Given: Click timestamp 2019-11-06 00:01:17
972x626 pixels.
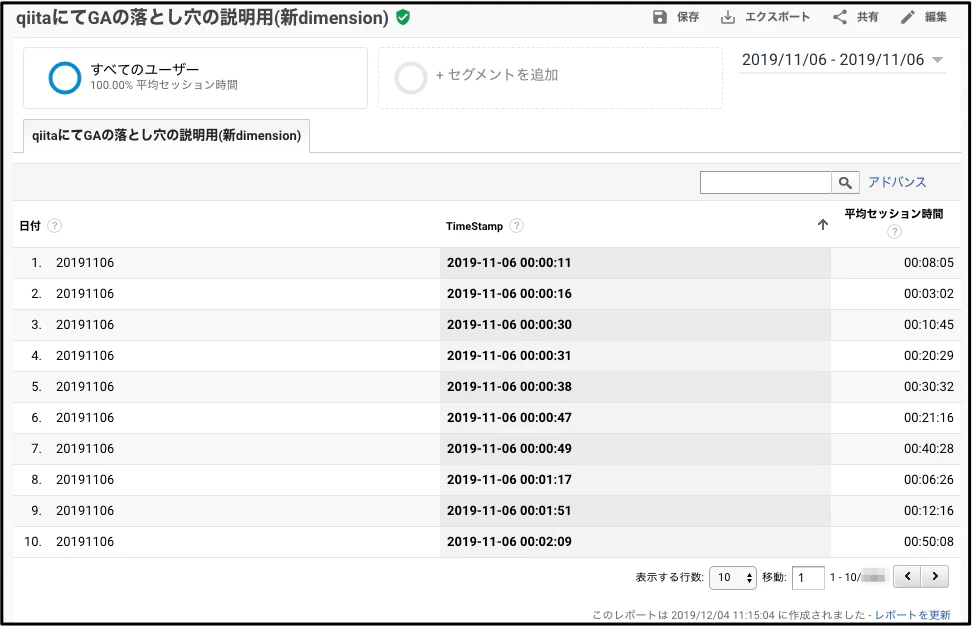Looking at the screenshot, I should [509, 480].
